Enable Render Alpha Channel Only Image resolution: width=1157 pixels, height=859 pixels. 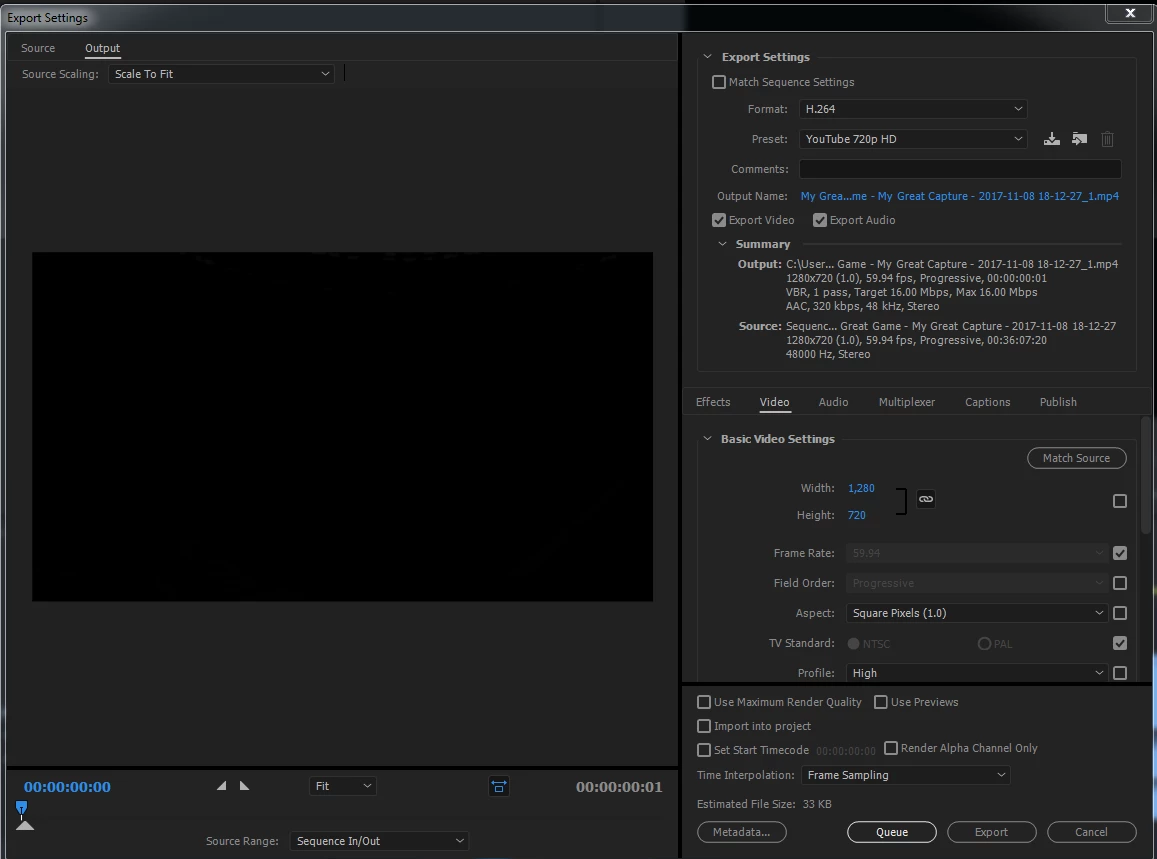pyautogui.click(x=891, y=748)
